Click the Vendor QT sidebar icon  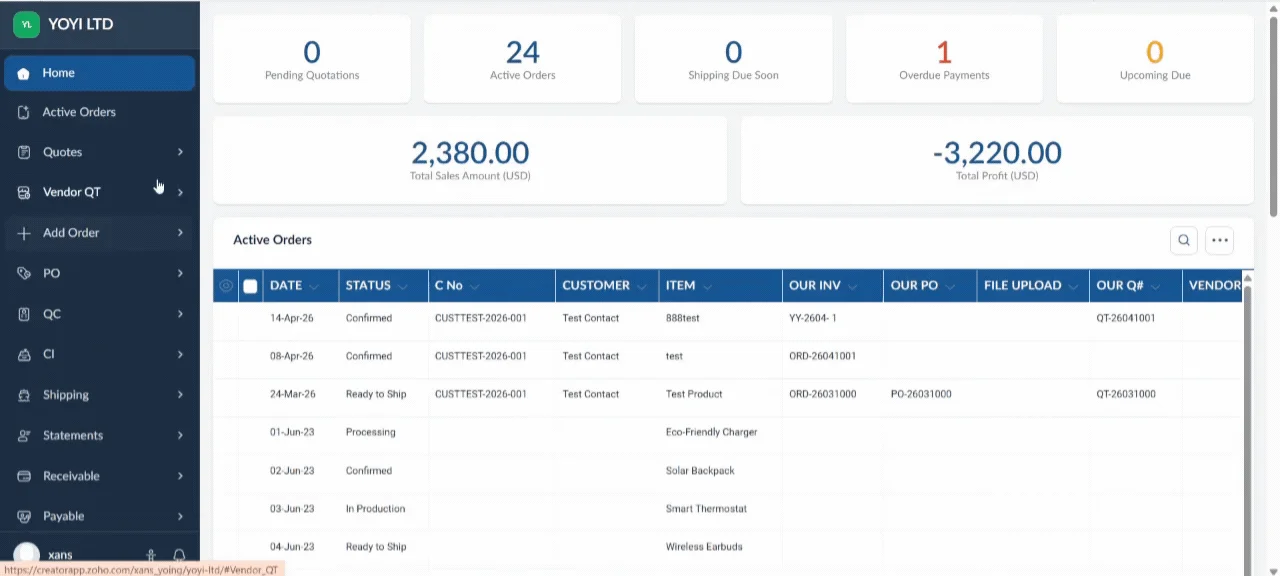[24, 192]
